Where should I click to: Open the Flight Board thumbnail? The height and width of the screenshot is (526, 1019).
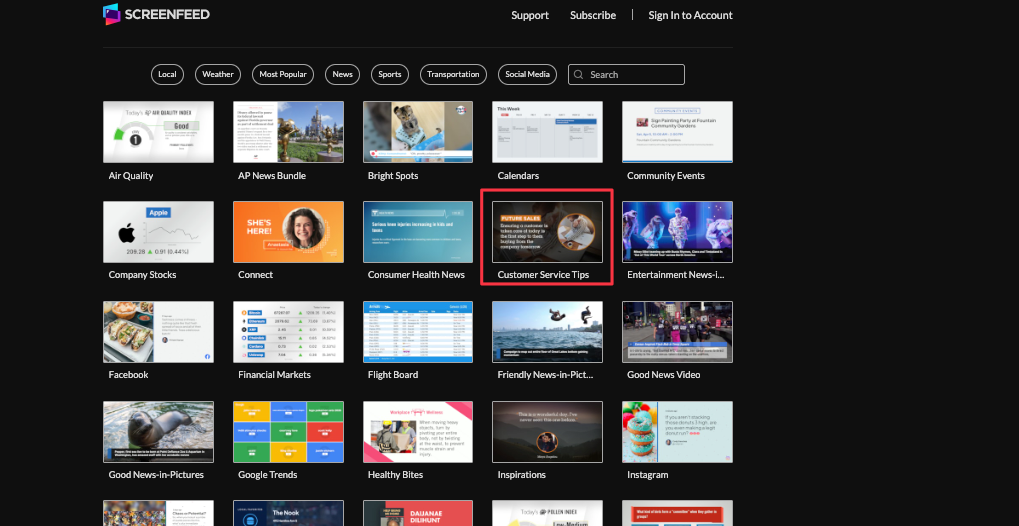(x=418, y=331)
